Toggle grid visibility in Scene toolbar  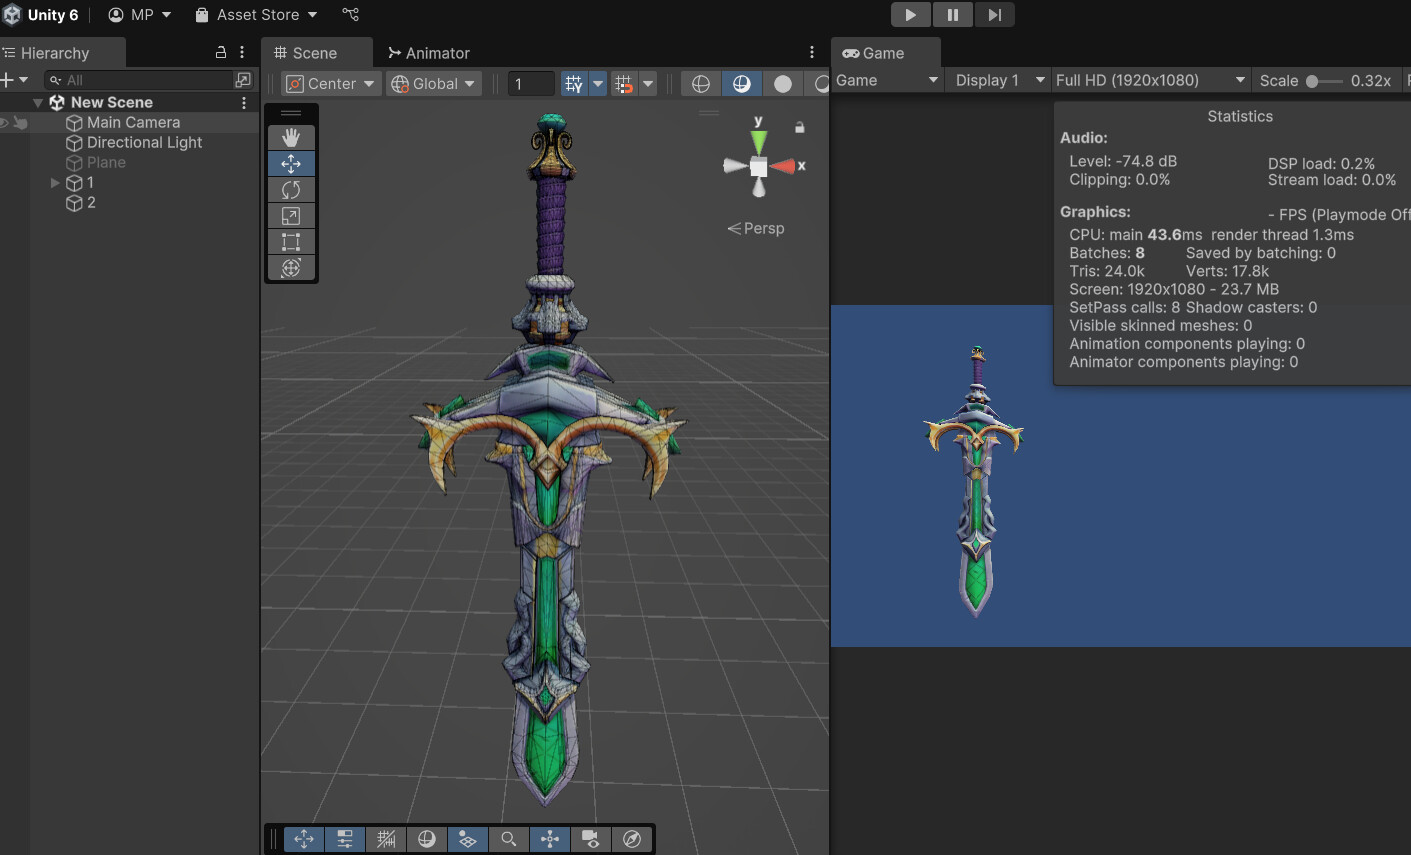[x=575, y=83]
